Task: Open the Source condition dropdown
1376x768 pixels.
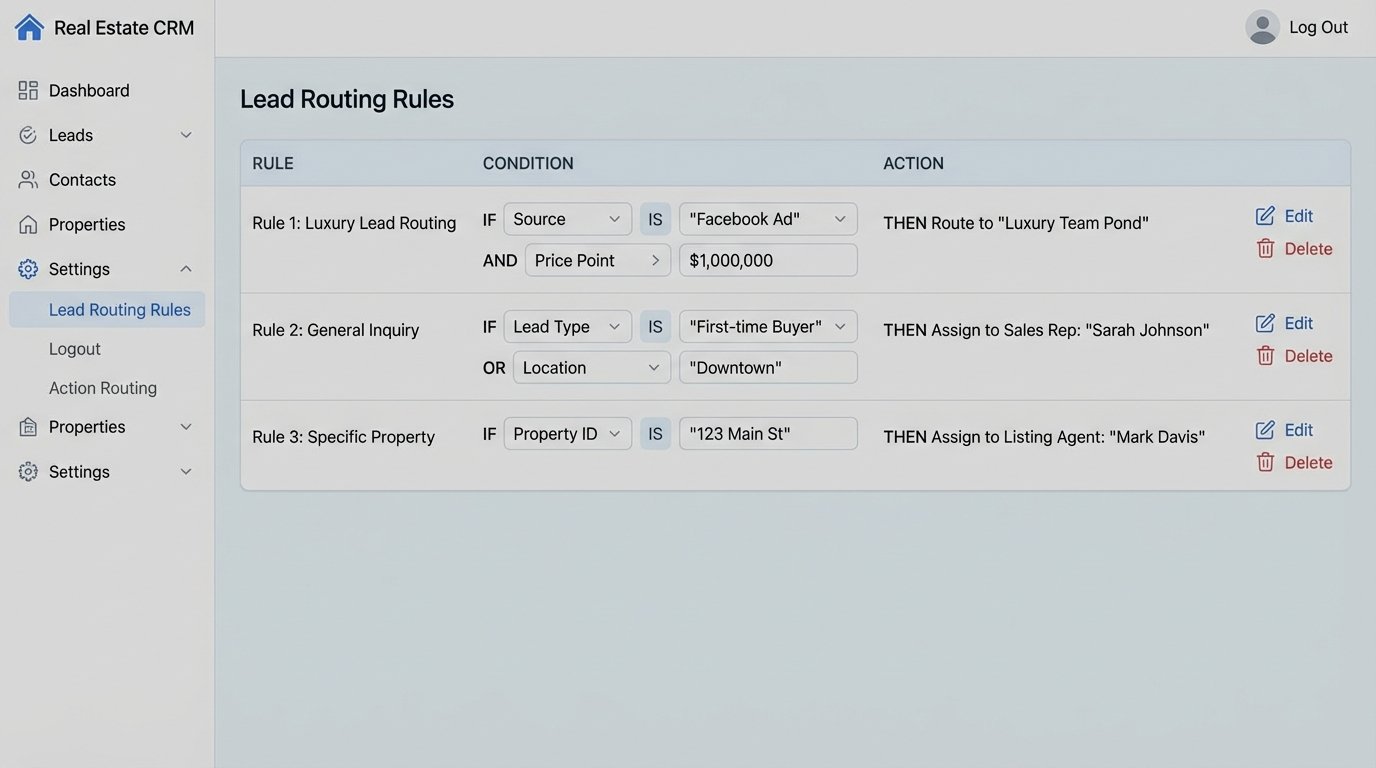Action: tap(568, 218)
